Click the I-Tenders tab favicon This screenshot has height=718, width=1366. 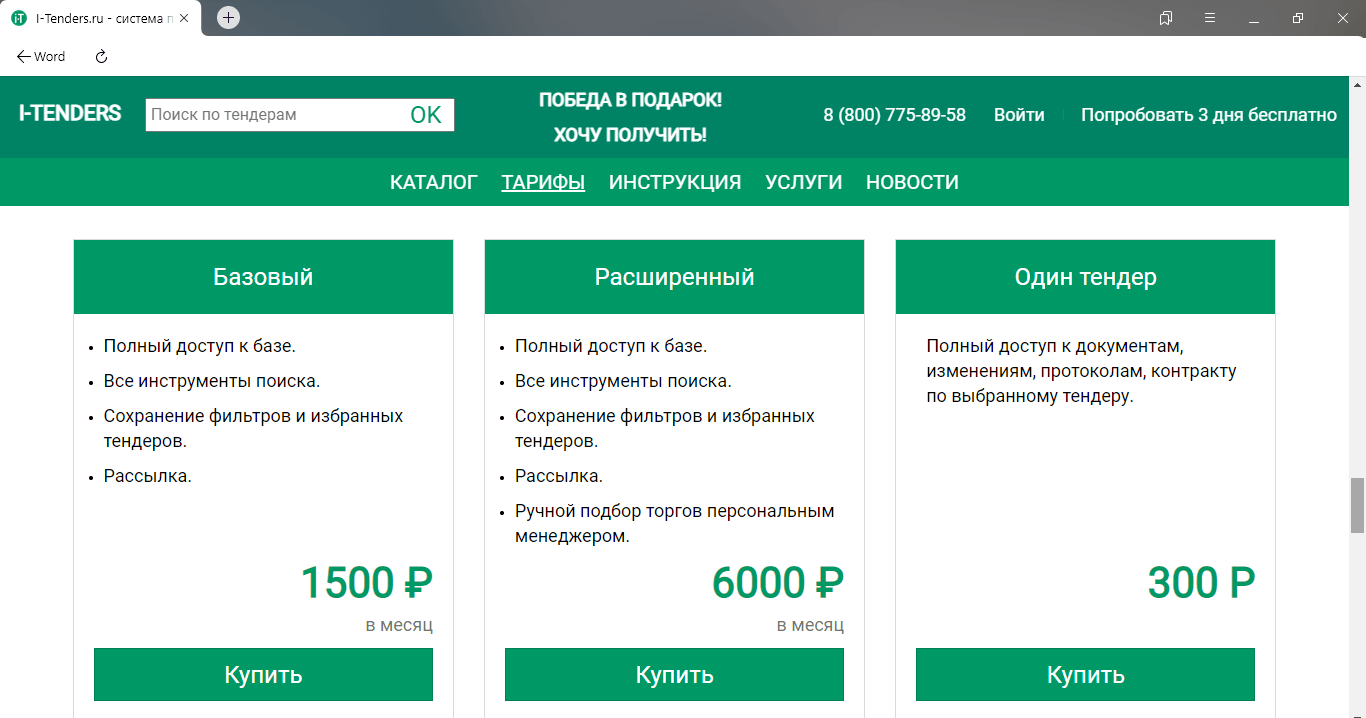(x=18, y=18)
